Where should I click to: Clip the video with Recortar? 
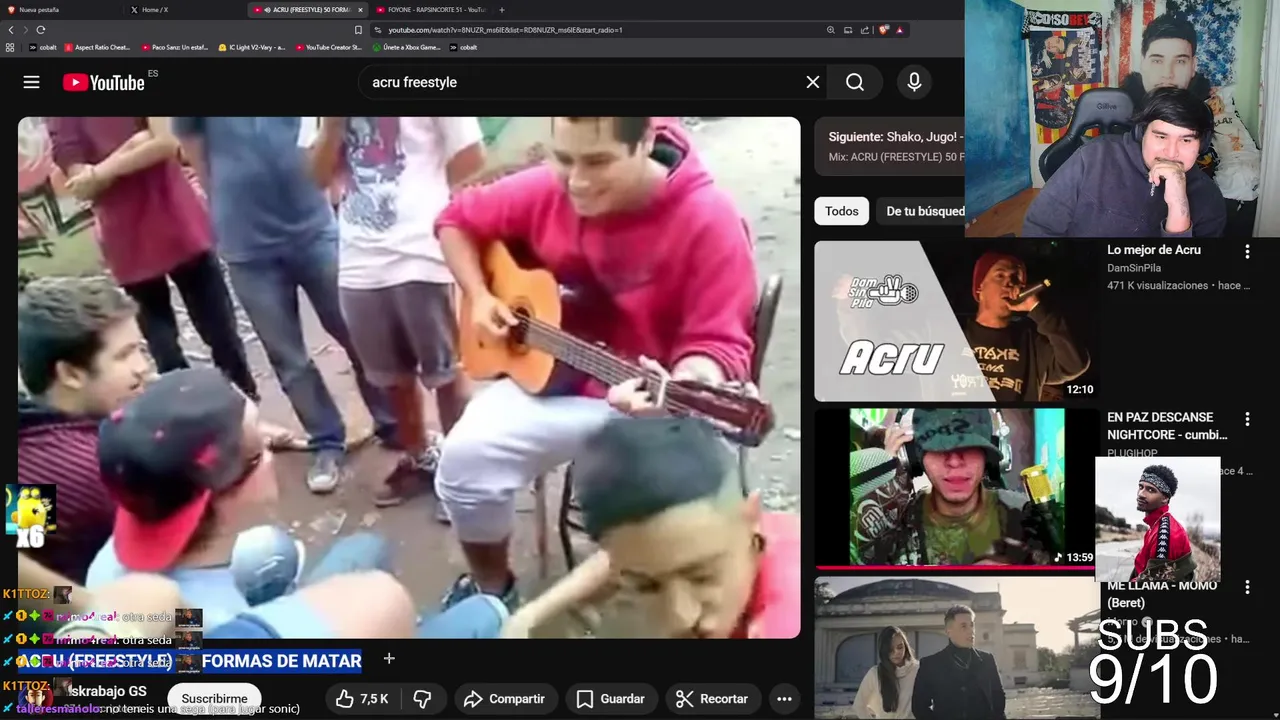click(712, 699)
